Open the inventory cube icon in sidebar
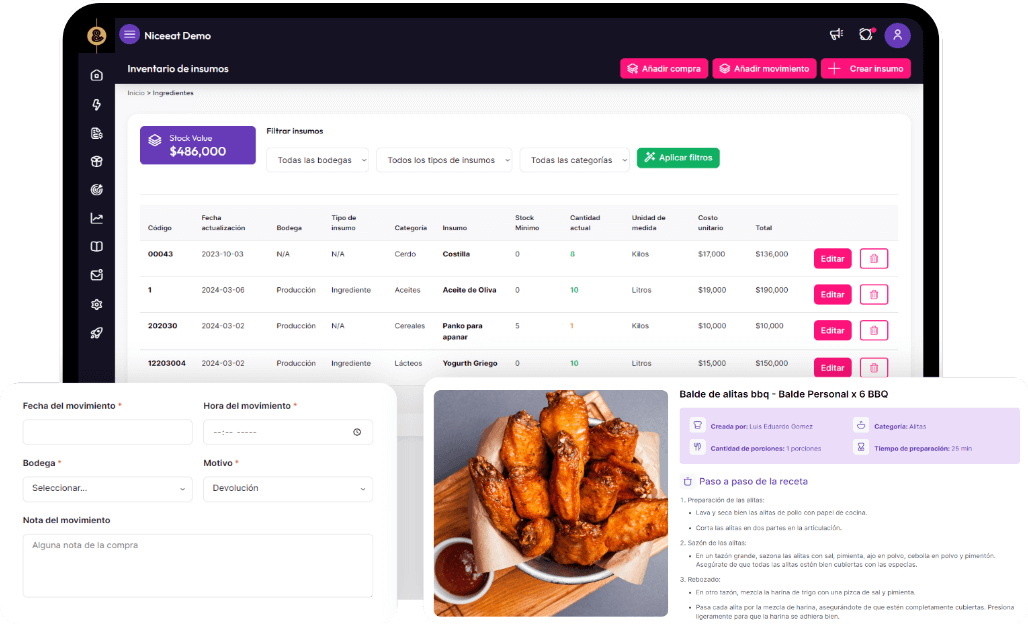1028x624 pixels. point(96,160)
